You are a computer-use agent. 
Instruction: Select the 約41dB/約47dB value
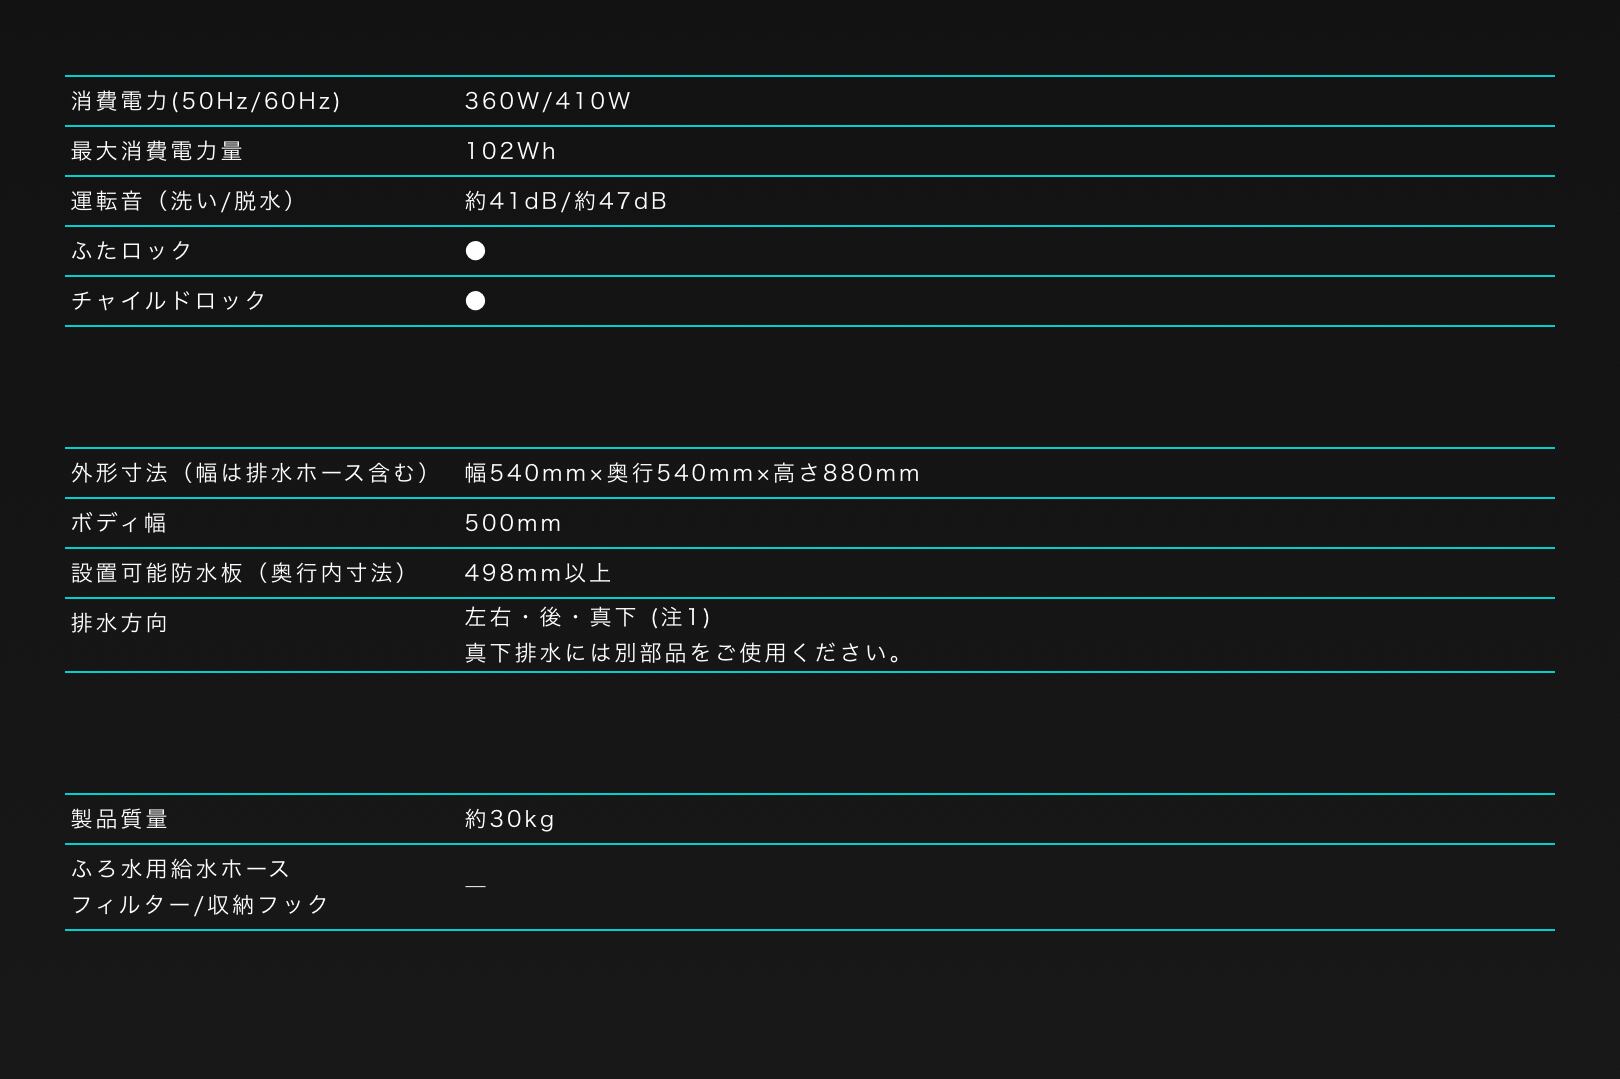(x=565, y=201)
